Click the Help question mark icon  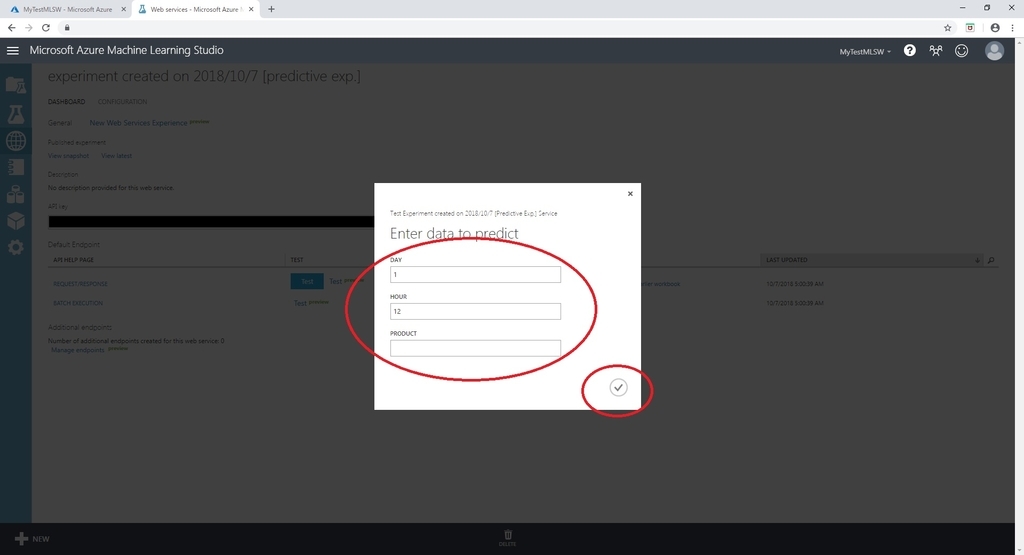(909, 51)
